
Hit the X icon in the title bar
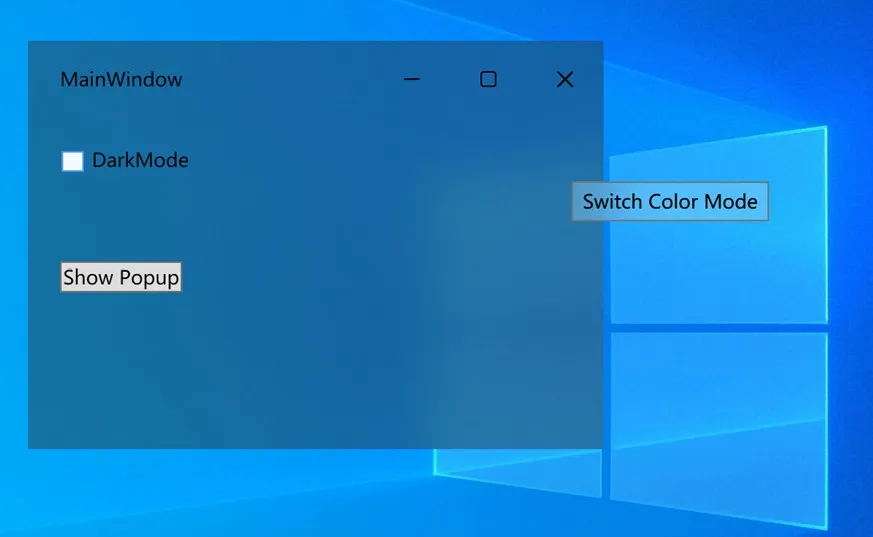pos(565,80)
